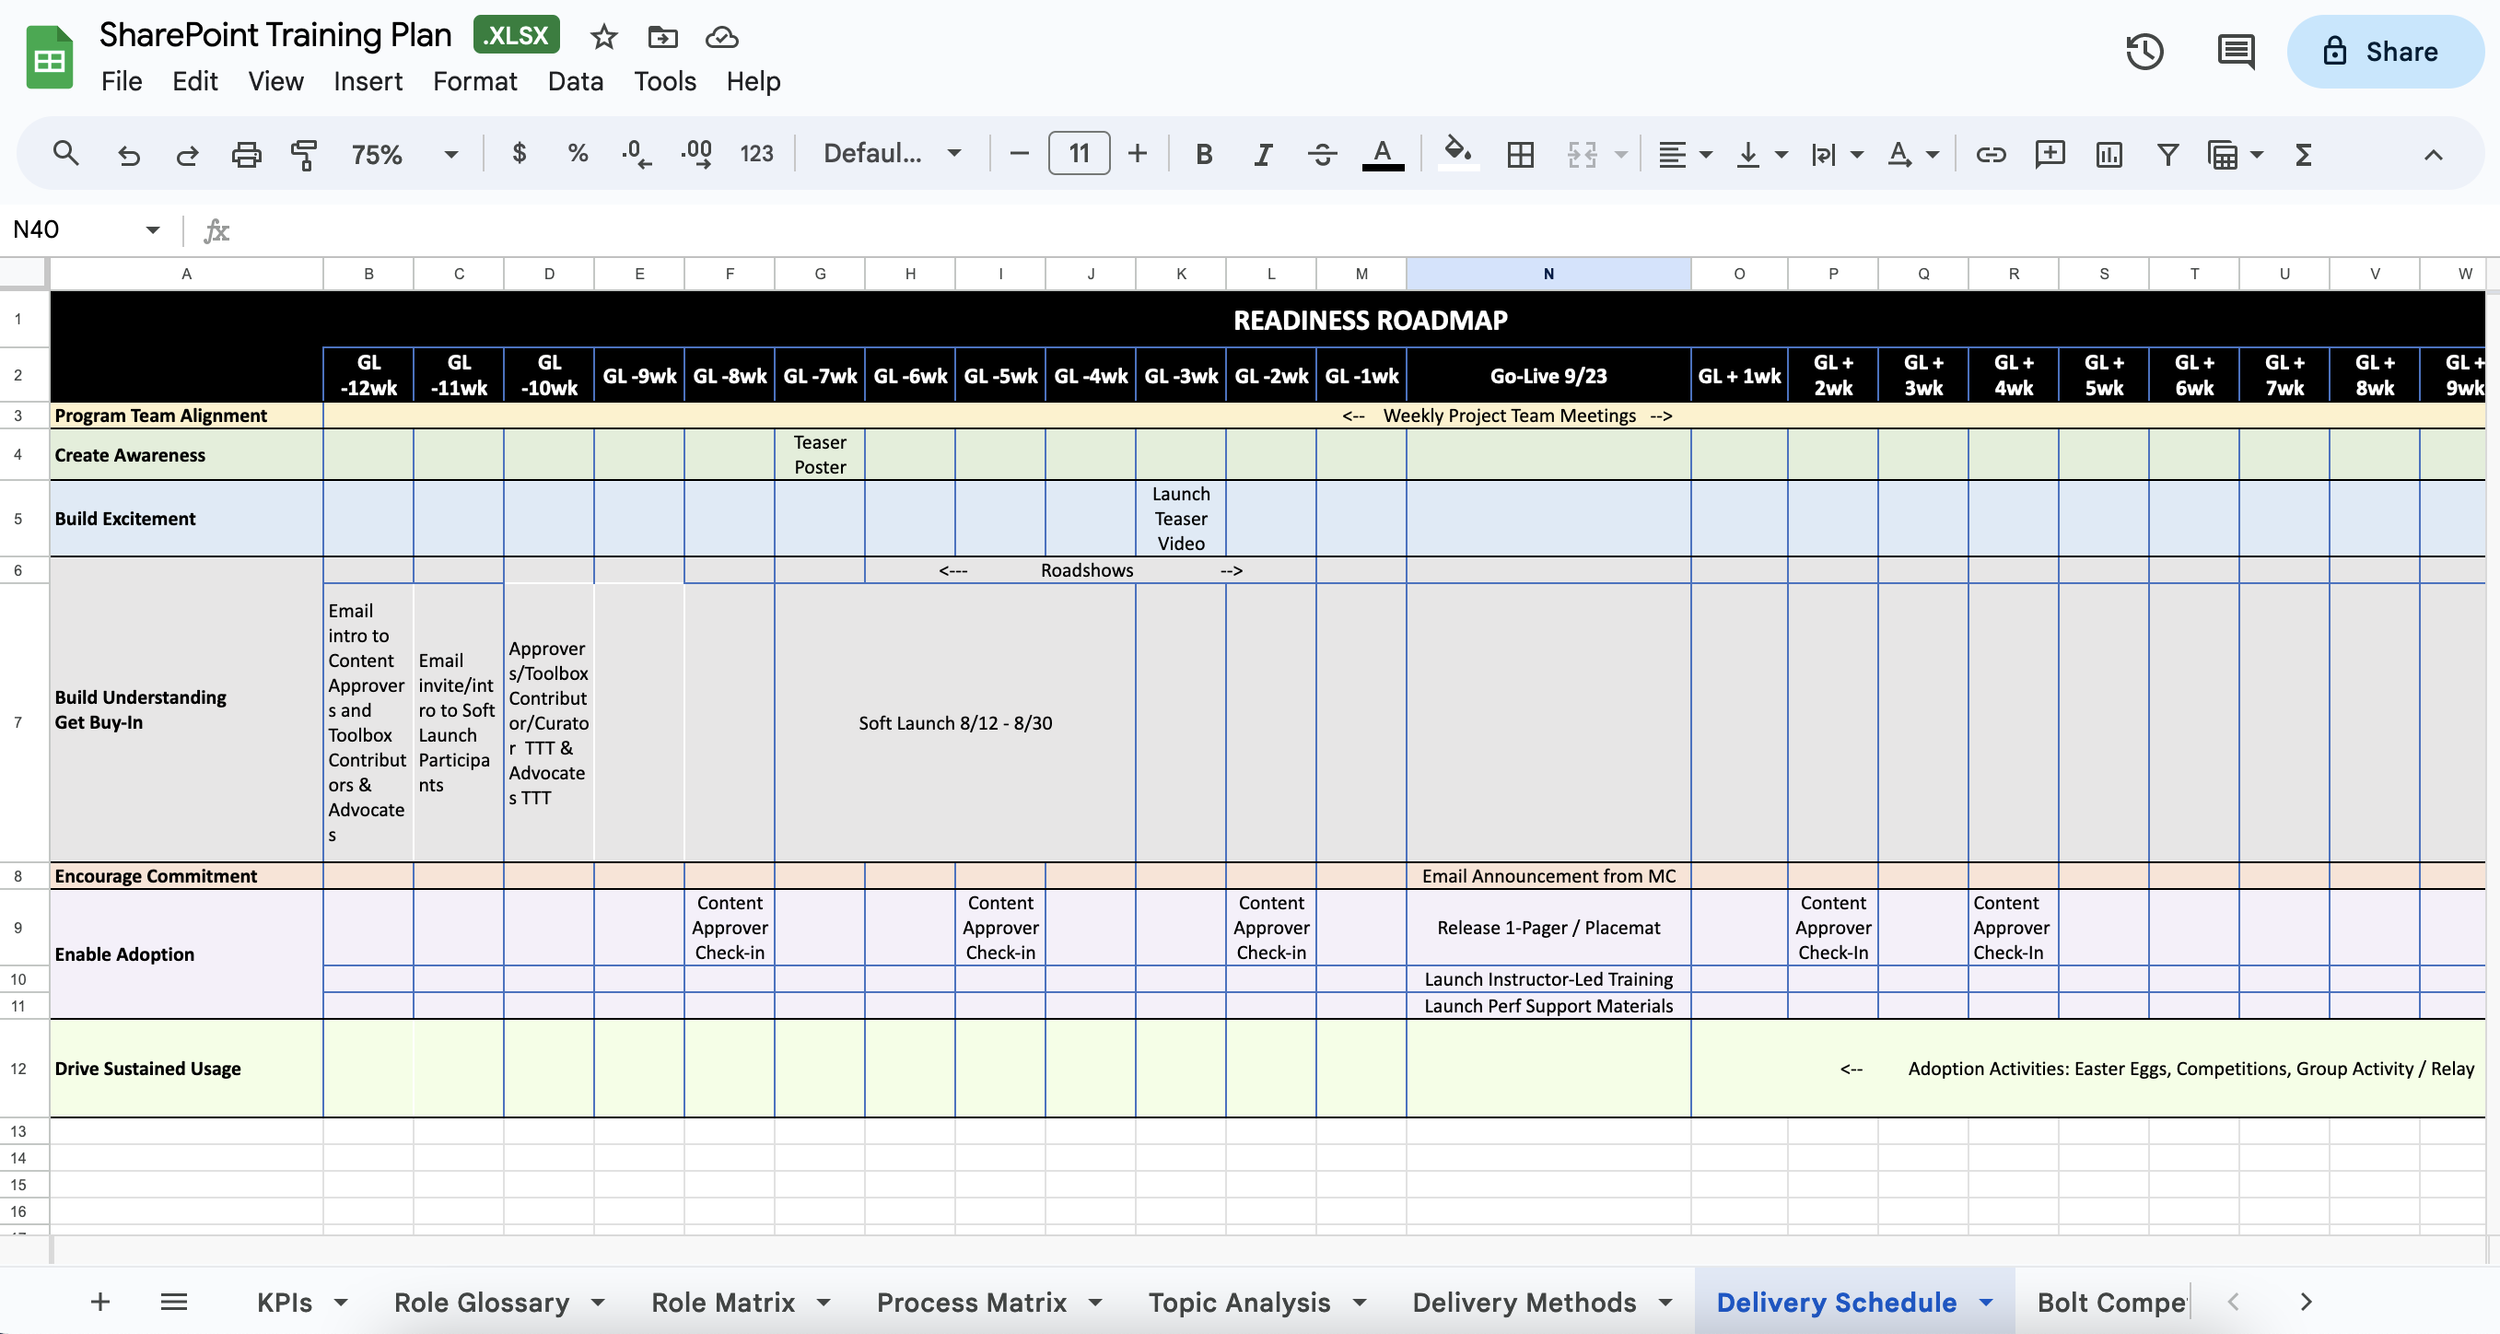
Task: Click the insert link icon
Action: [1990, 154]
